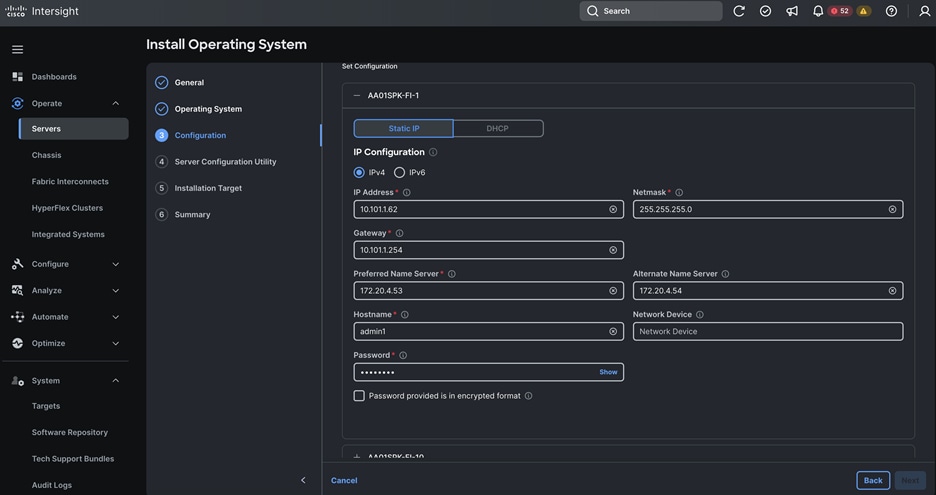Open the notifications bell icon
Viewport: 936px width, 495px height.
(x=818, y=11)
